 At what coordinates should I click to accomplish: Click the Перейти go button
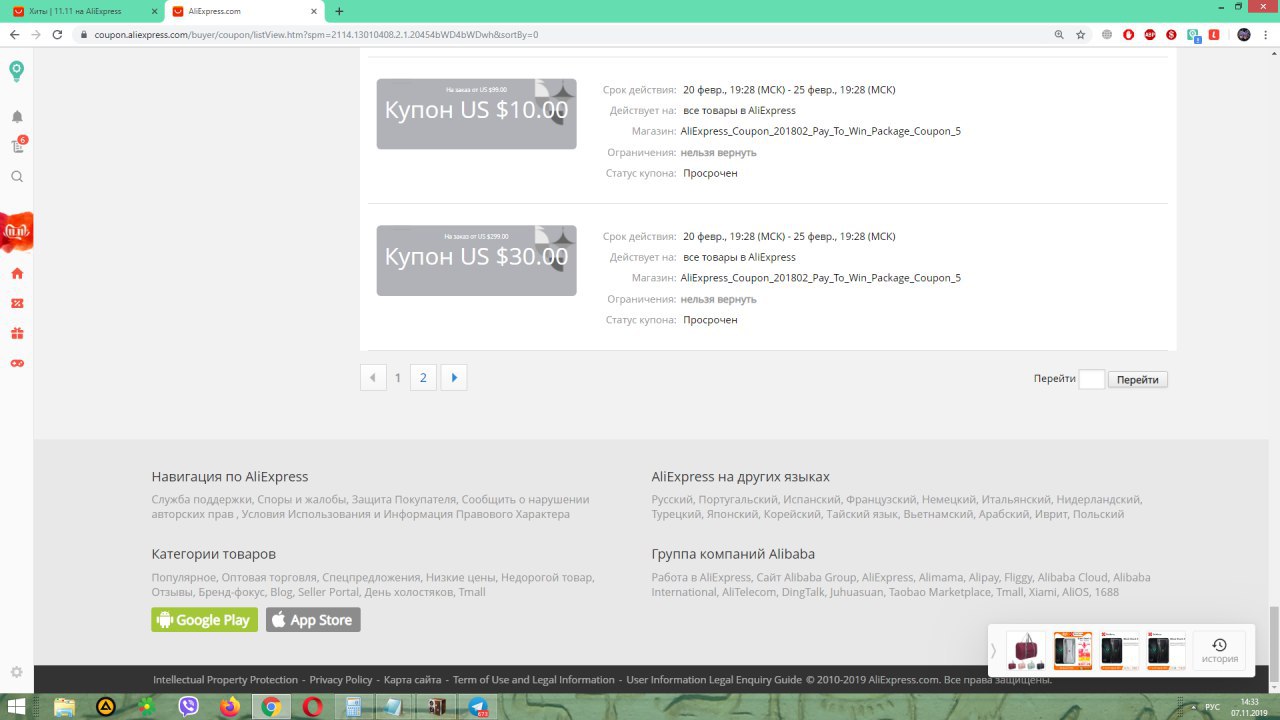[1137, 380]
